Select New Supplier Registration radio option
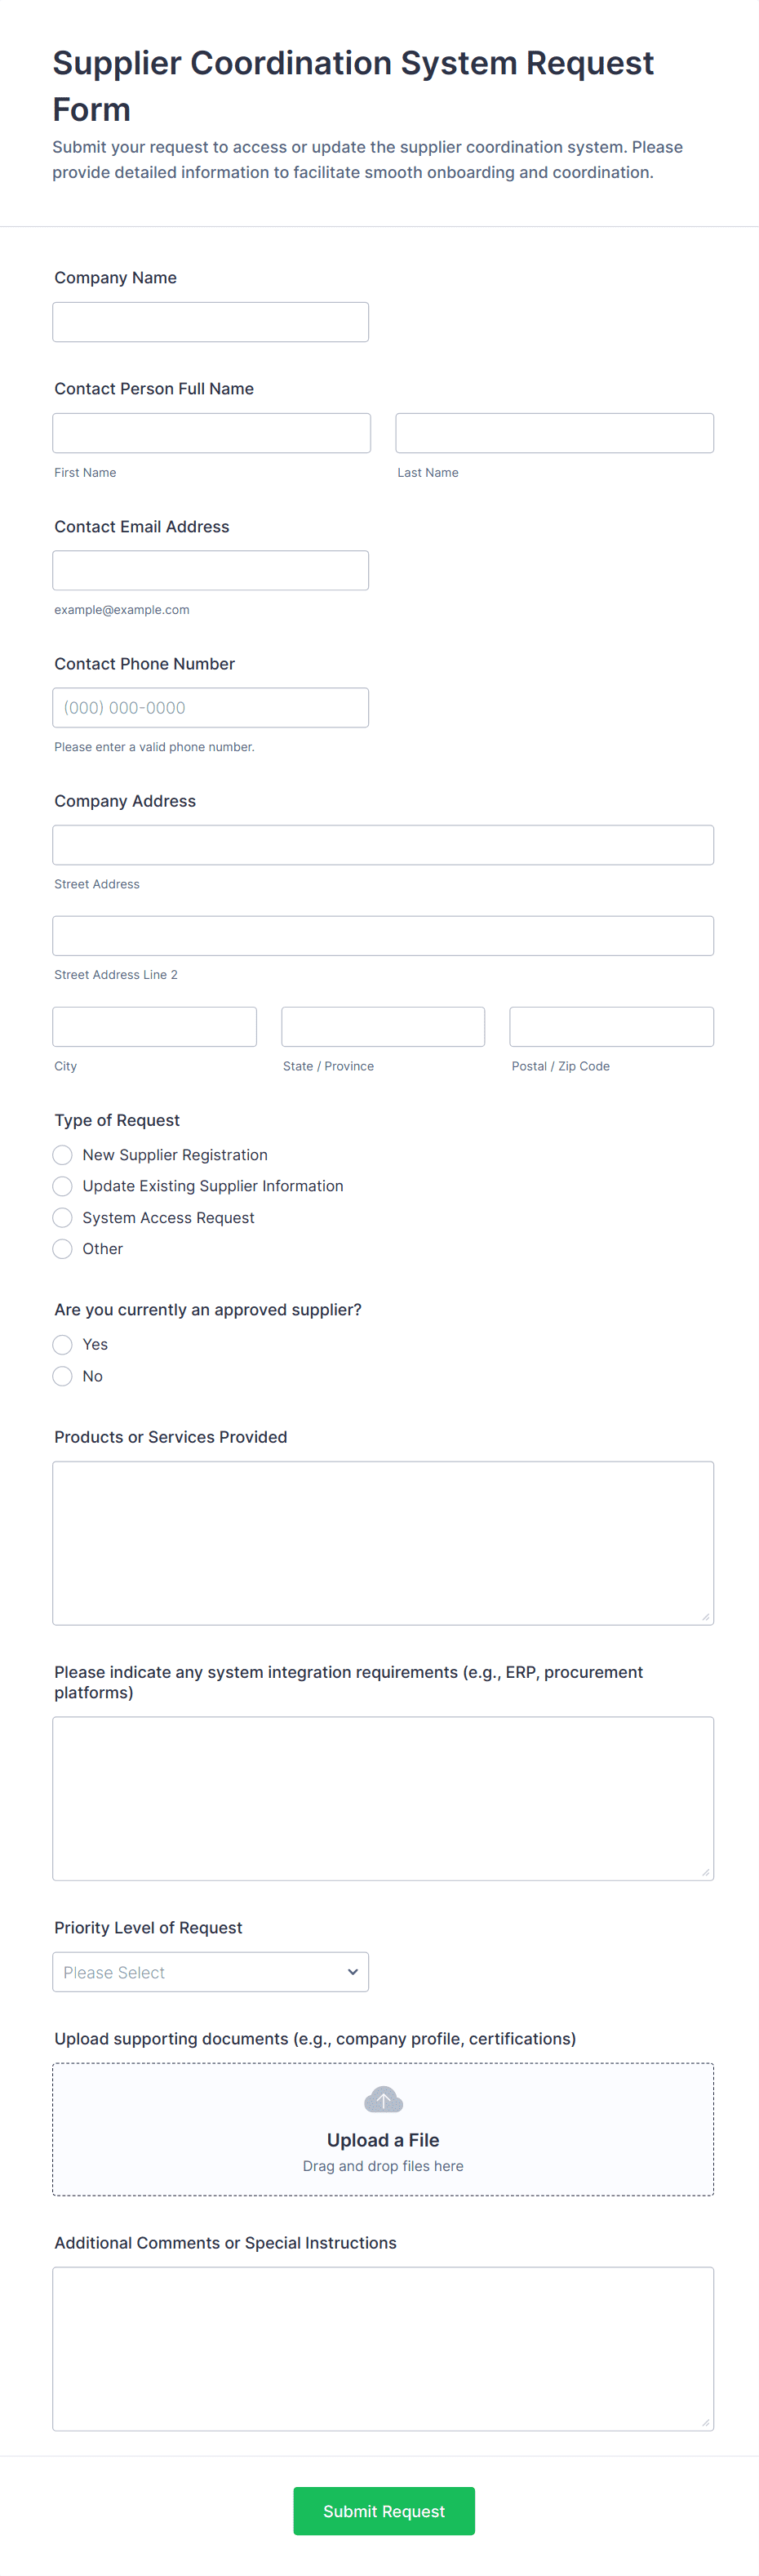Image resolution: width=759 pixels, height=2576 pixels. [x=63, y=1155]
